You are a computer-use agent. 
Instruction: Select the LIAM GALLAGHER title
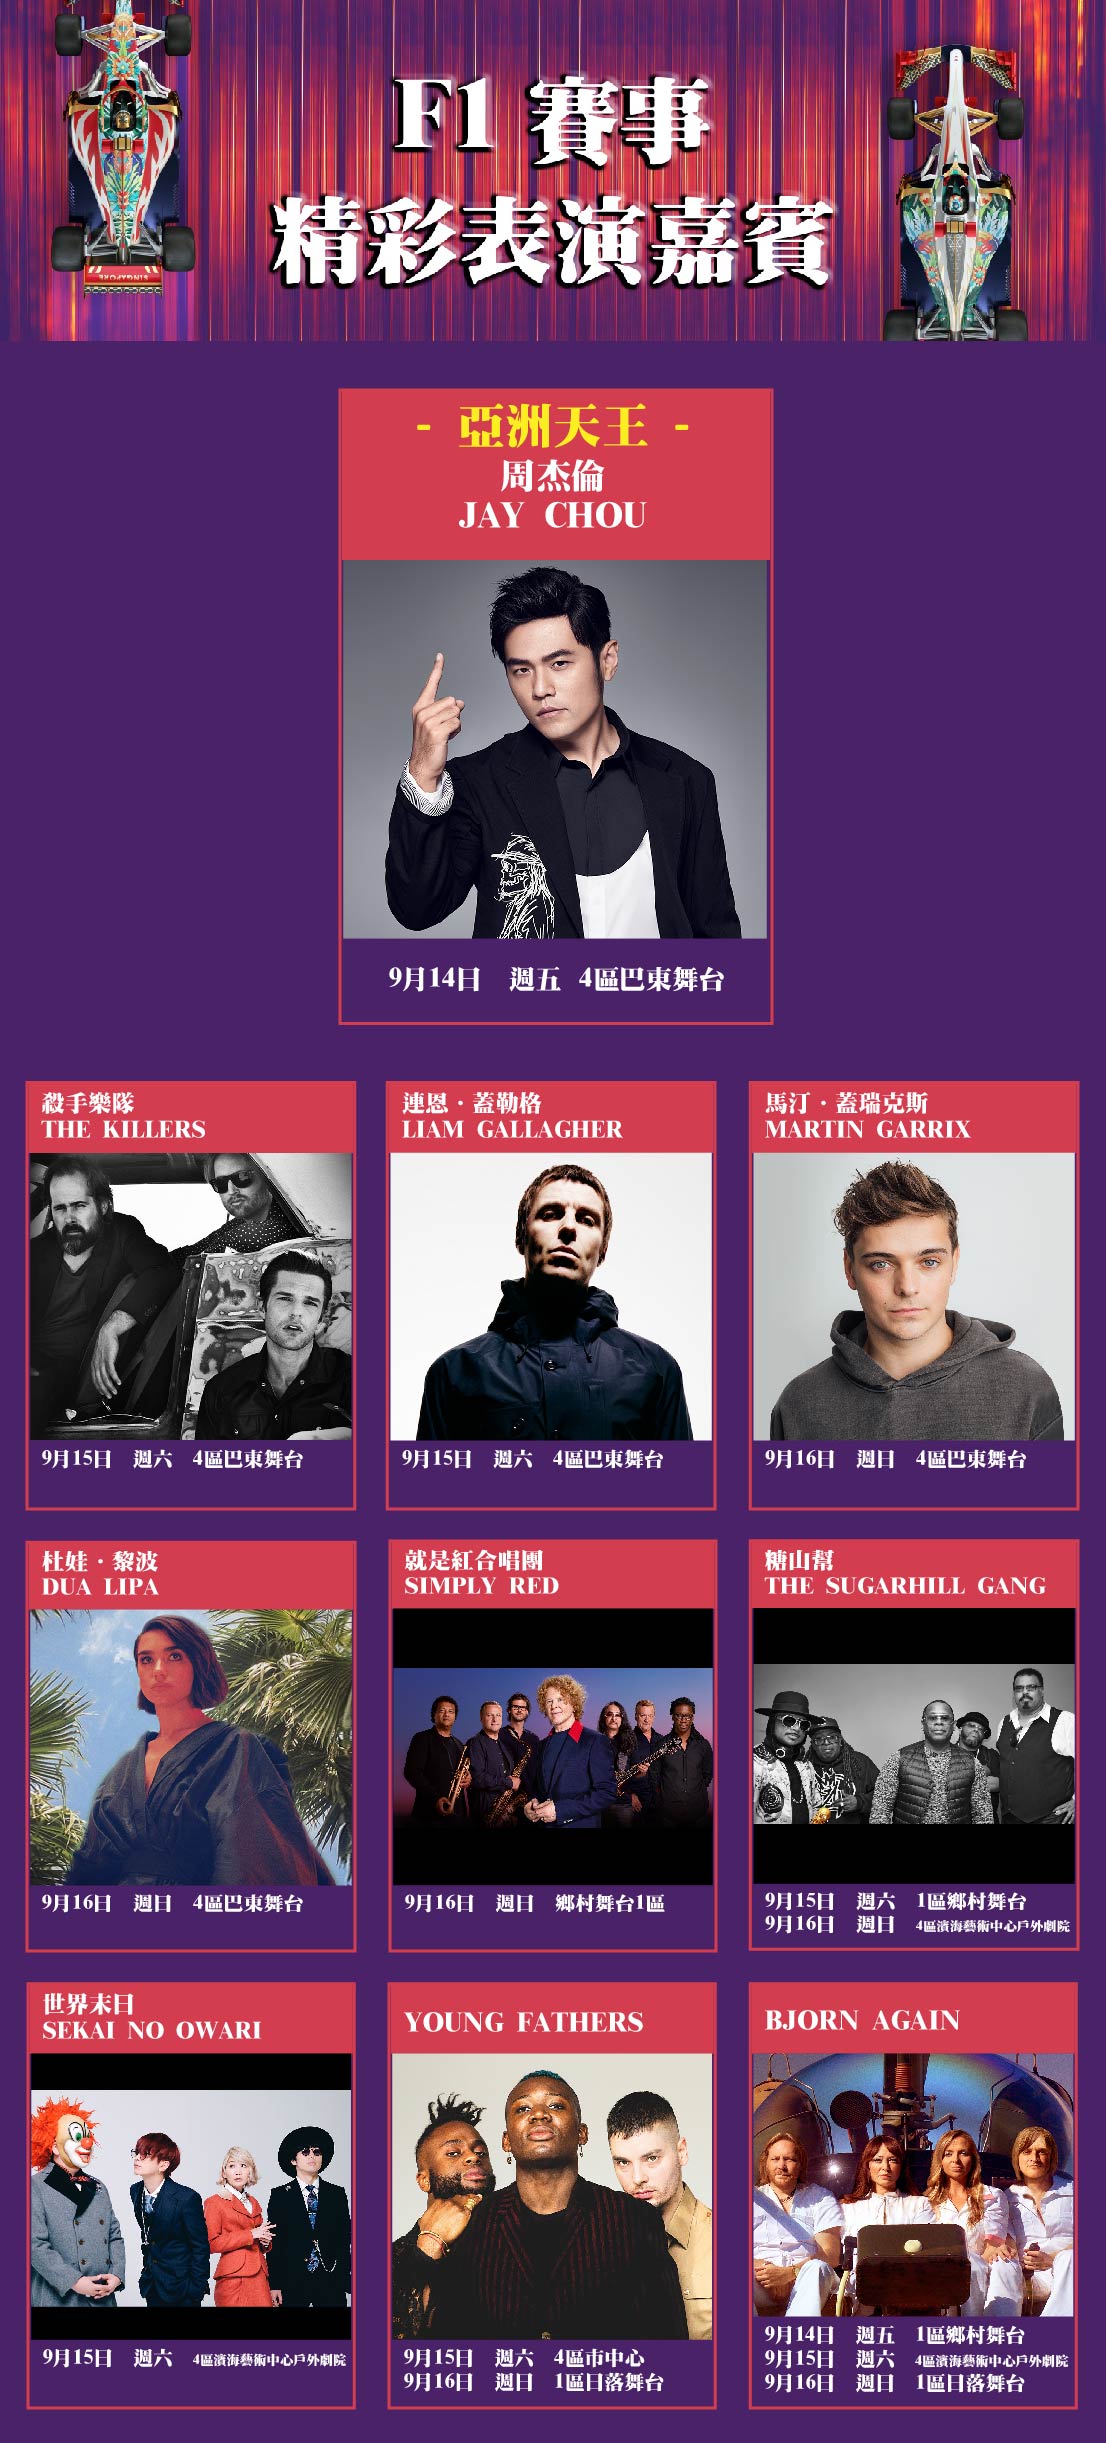[512, 1129]
